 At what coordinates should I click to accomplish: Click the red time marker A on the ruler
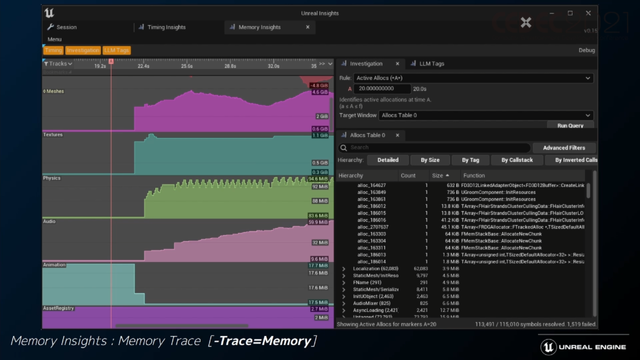point(111,61)
